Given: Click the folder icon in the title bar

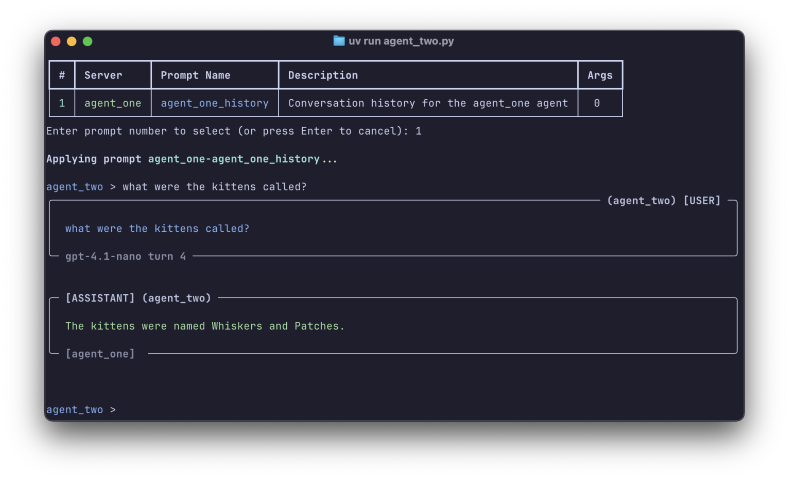Looking at the screenshot, I should (339, 41).
